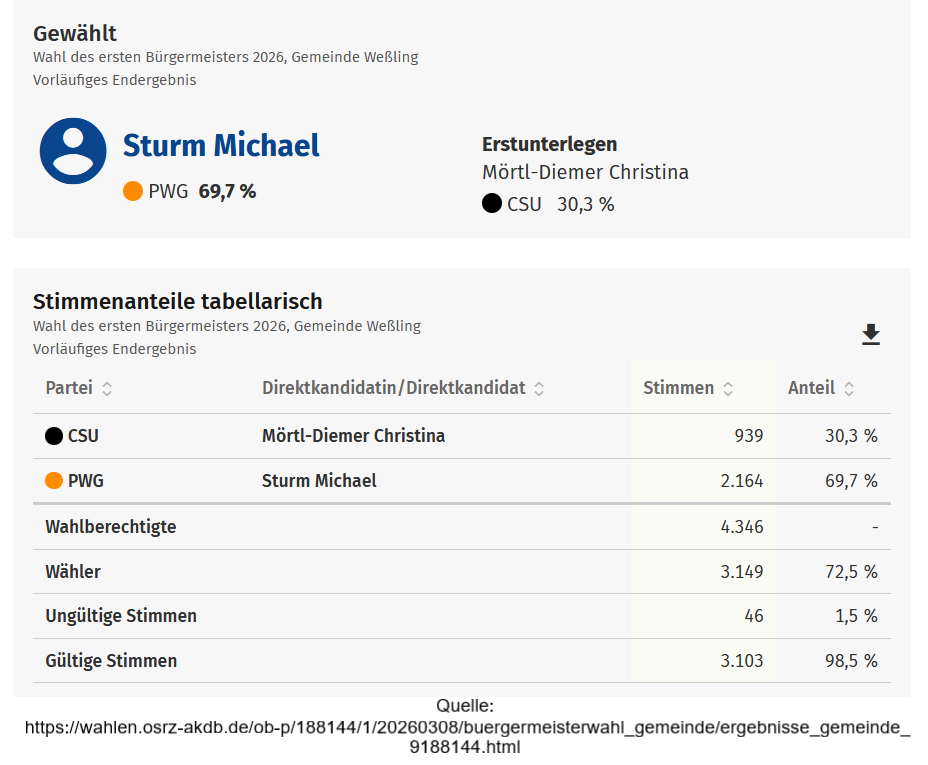
Task: Select the profile avatar of Sturm Michael
Action: coord(72,150)
